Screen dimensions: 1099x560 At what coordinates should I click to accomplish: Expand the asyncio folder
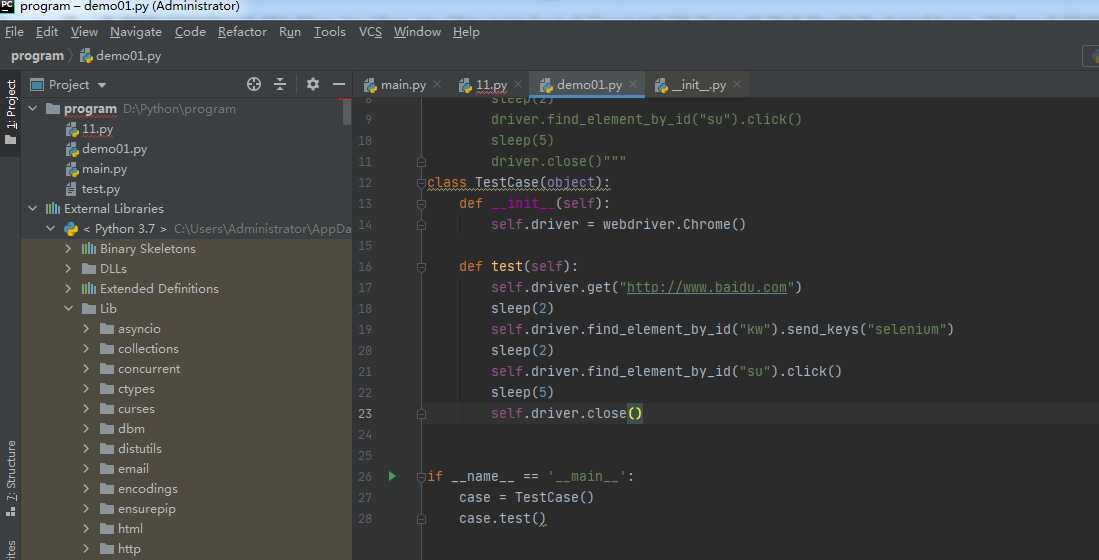click(86, 329)
